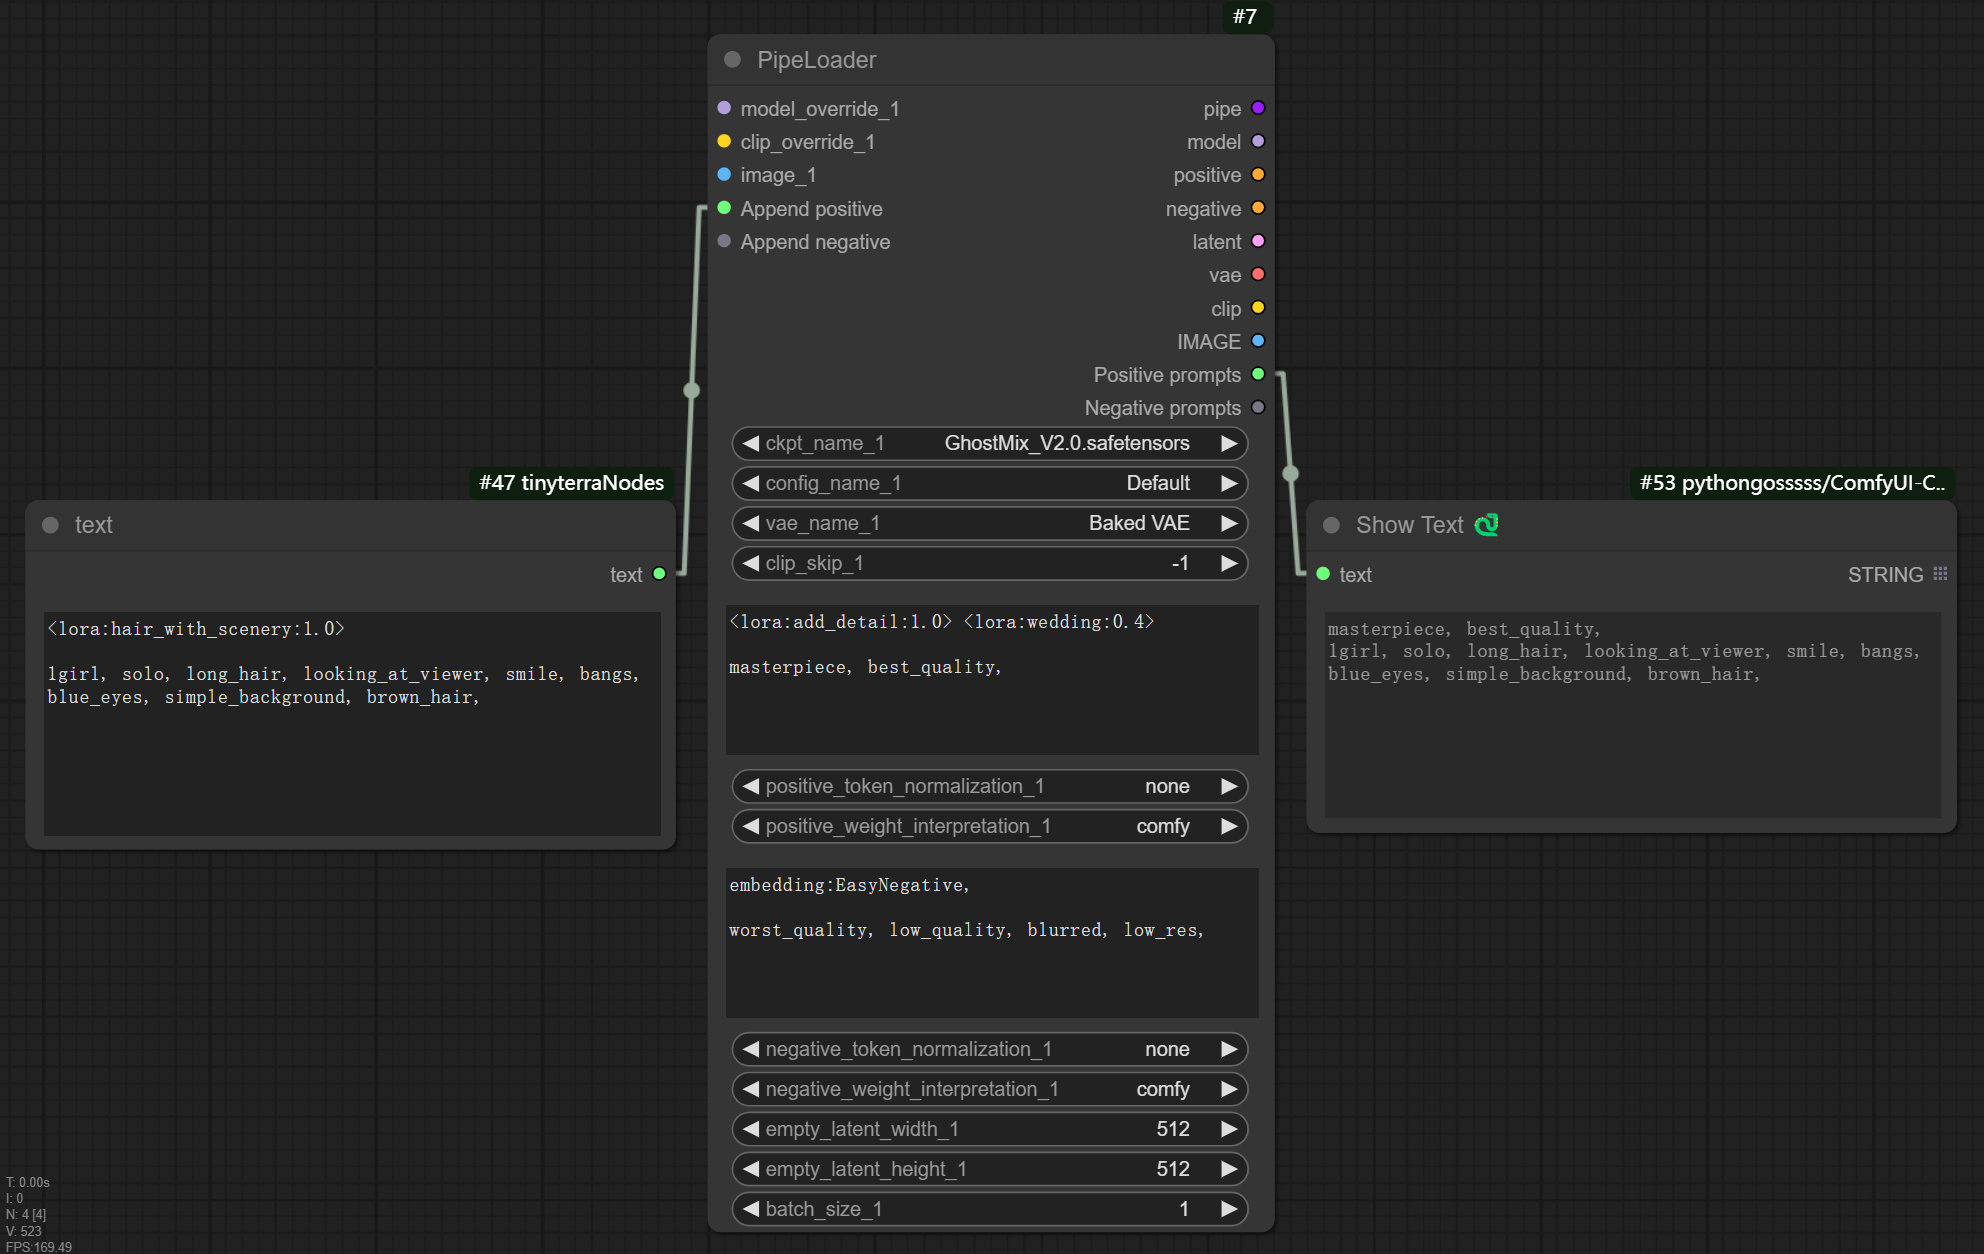Screen dimensions: 1984x1254
Task: Click the #53 pythongosssss badge label
Action: (1792, 483)
